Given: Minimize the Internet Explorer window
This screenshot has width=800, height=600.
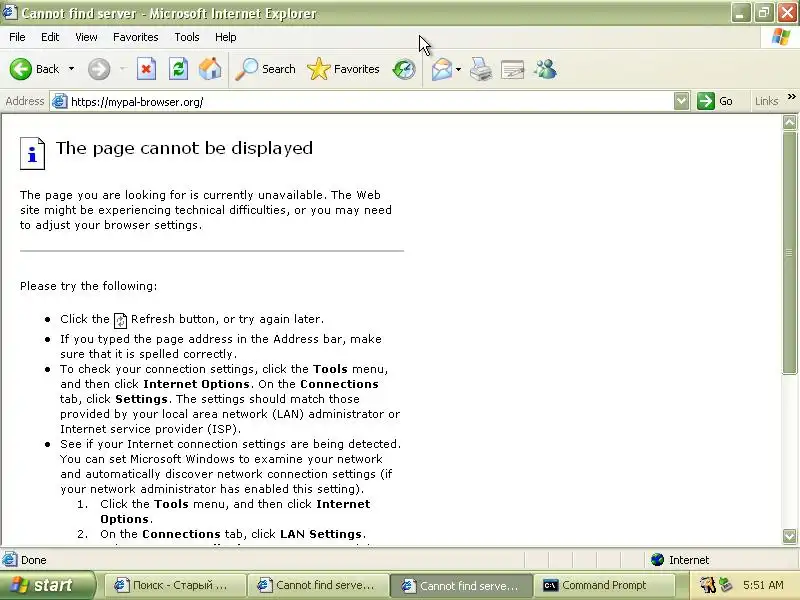Looking at the screenshot, I should [740, 12].
